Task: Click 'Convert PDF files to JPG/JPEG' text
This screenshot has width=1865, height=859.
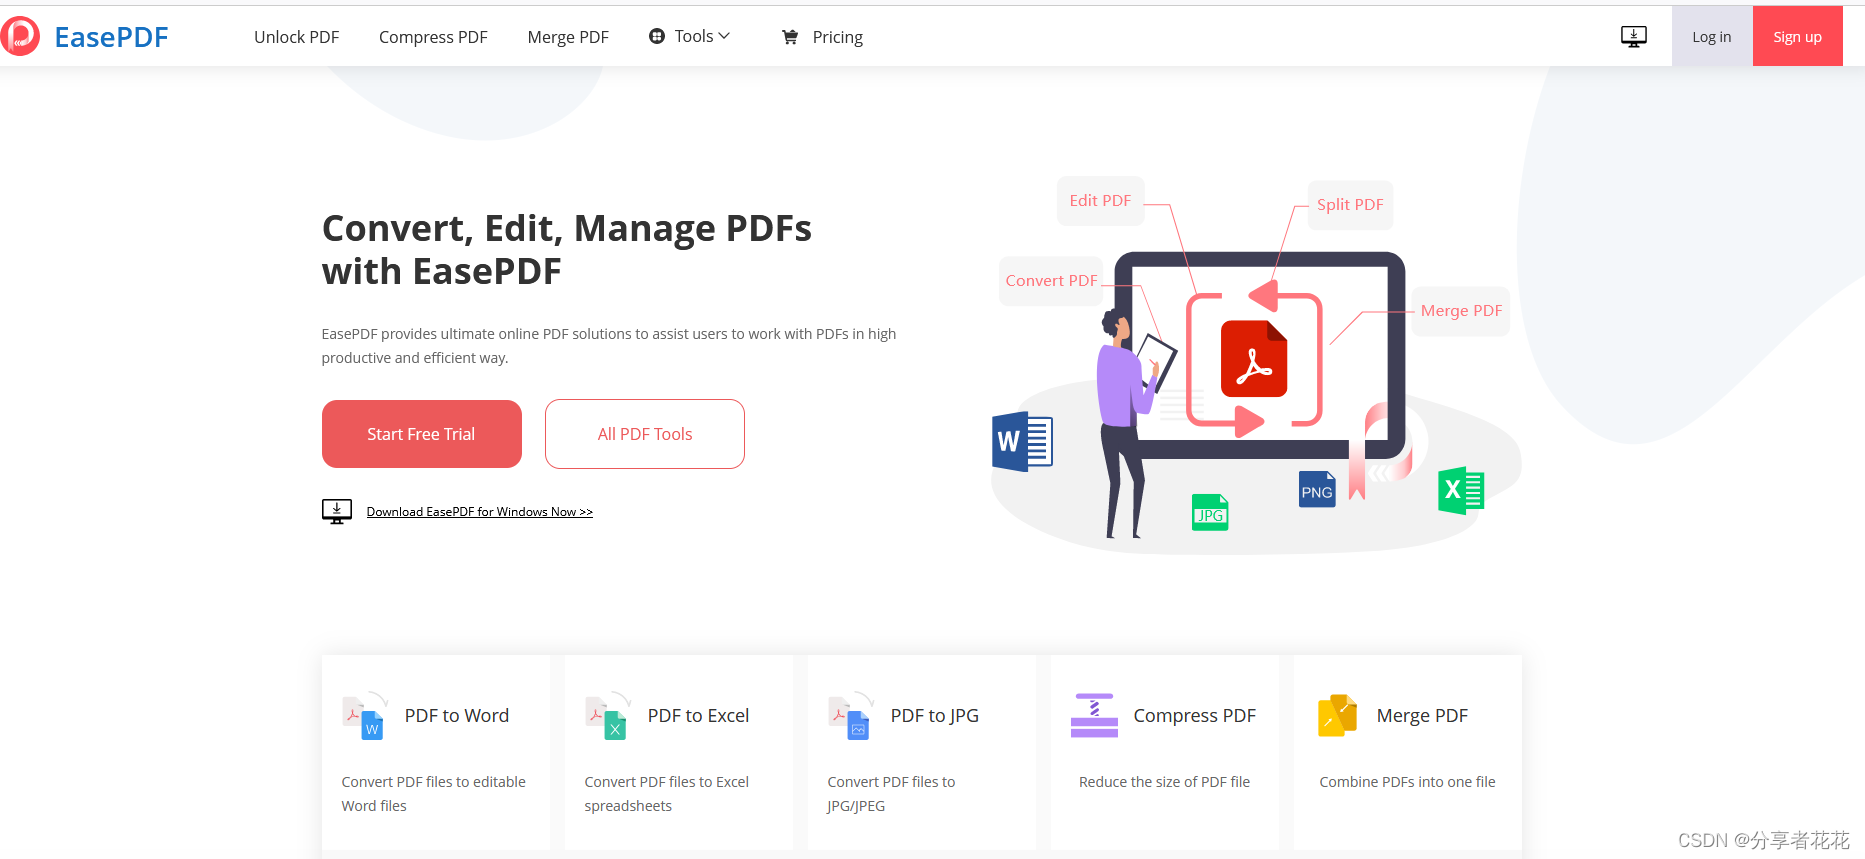Action: pyautogui.click(x=891, y=794)
